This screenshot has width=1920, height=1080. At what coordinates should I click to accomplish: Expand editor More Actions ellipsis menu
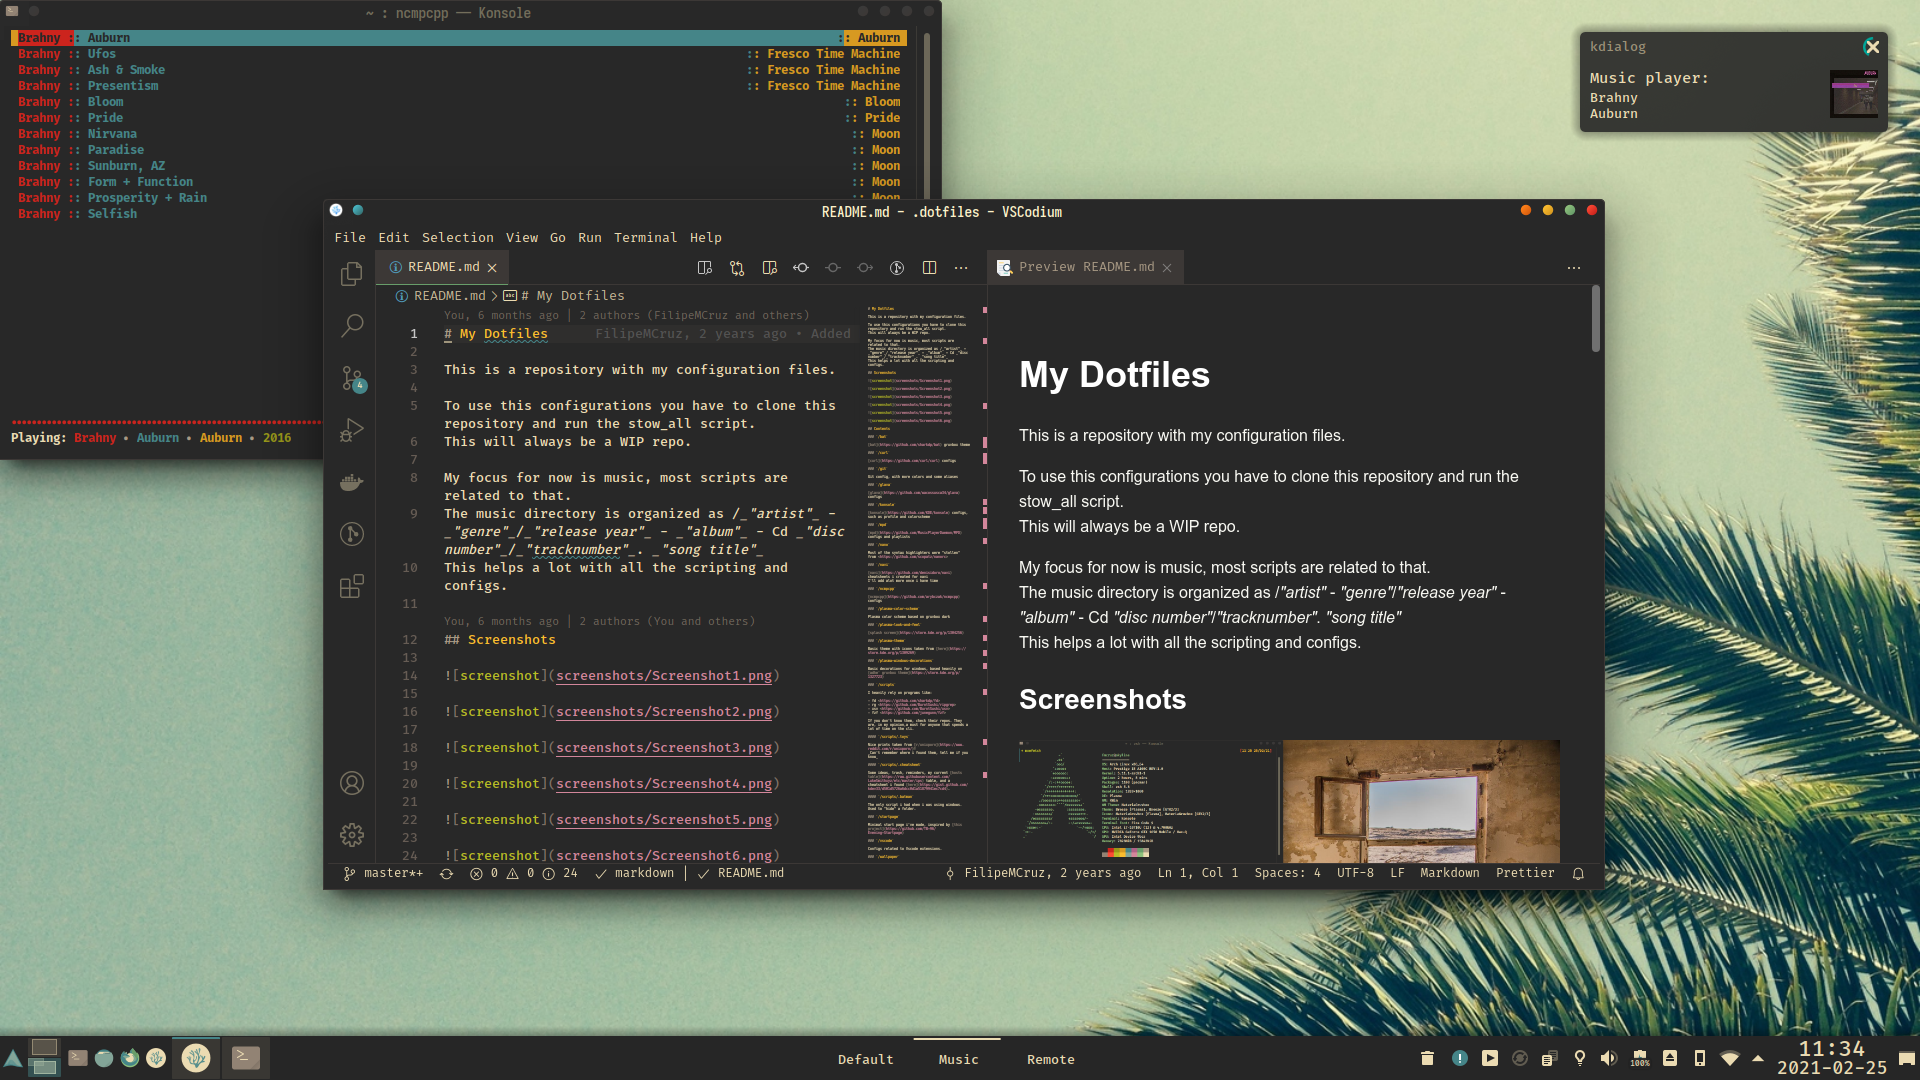[961, 268]
